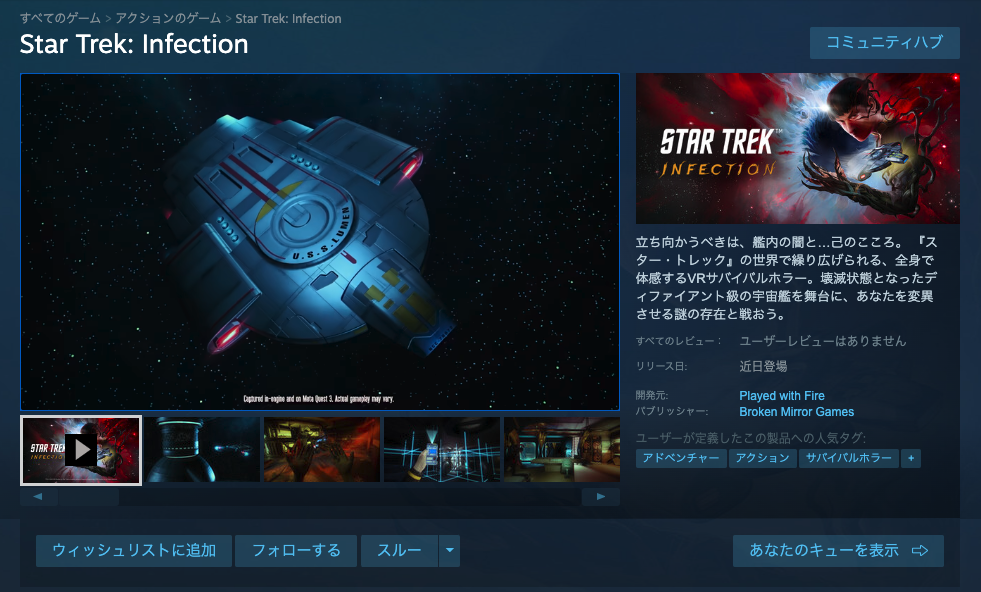Click the right arrow of thumbnail strip

[x=601, y=496]
